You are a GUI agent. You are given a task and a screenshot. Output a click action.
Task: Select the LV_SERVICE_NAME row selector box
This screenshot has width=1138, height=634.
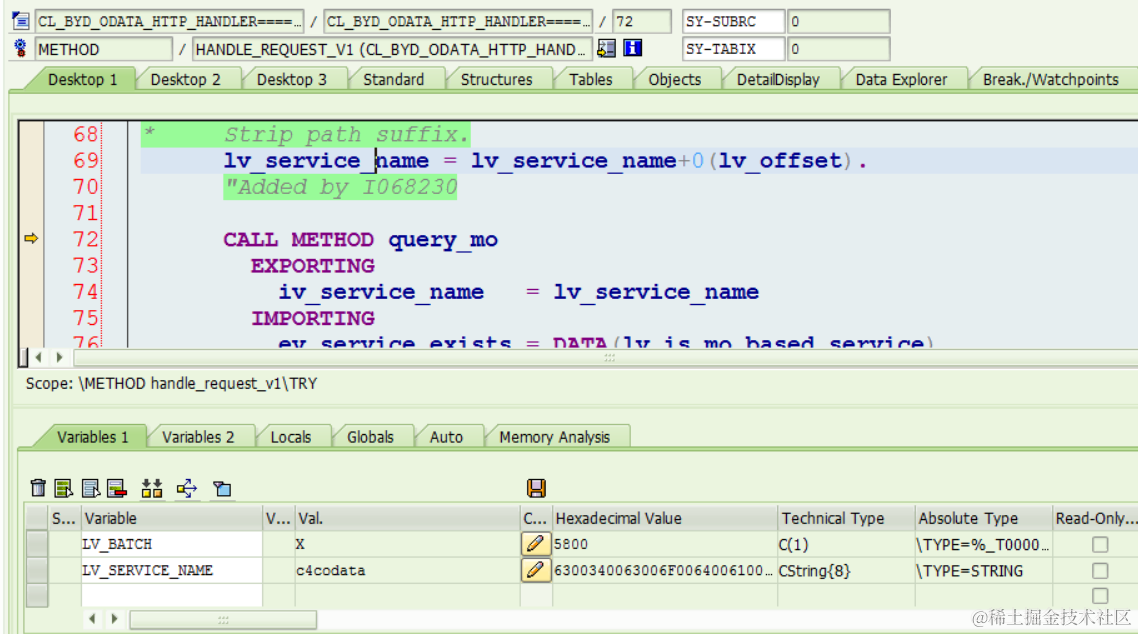(37, 570)
